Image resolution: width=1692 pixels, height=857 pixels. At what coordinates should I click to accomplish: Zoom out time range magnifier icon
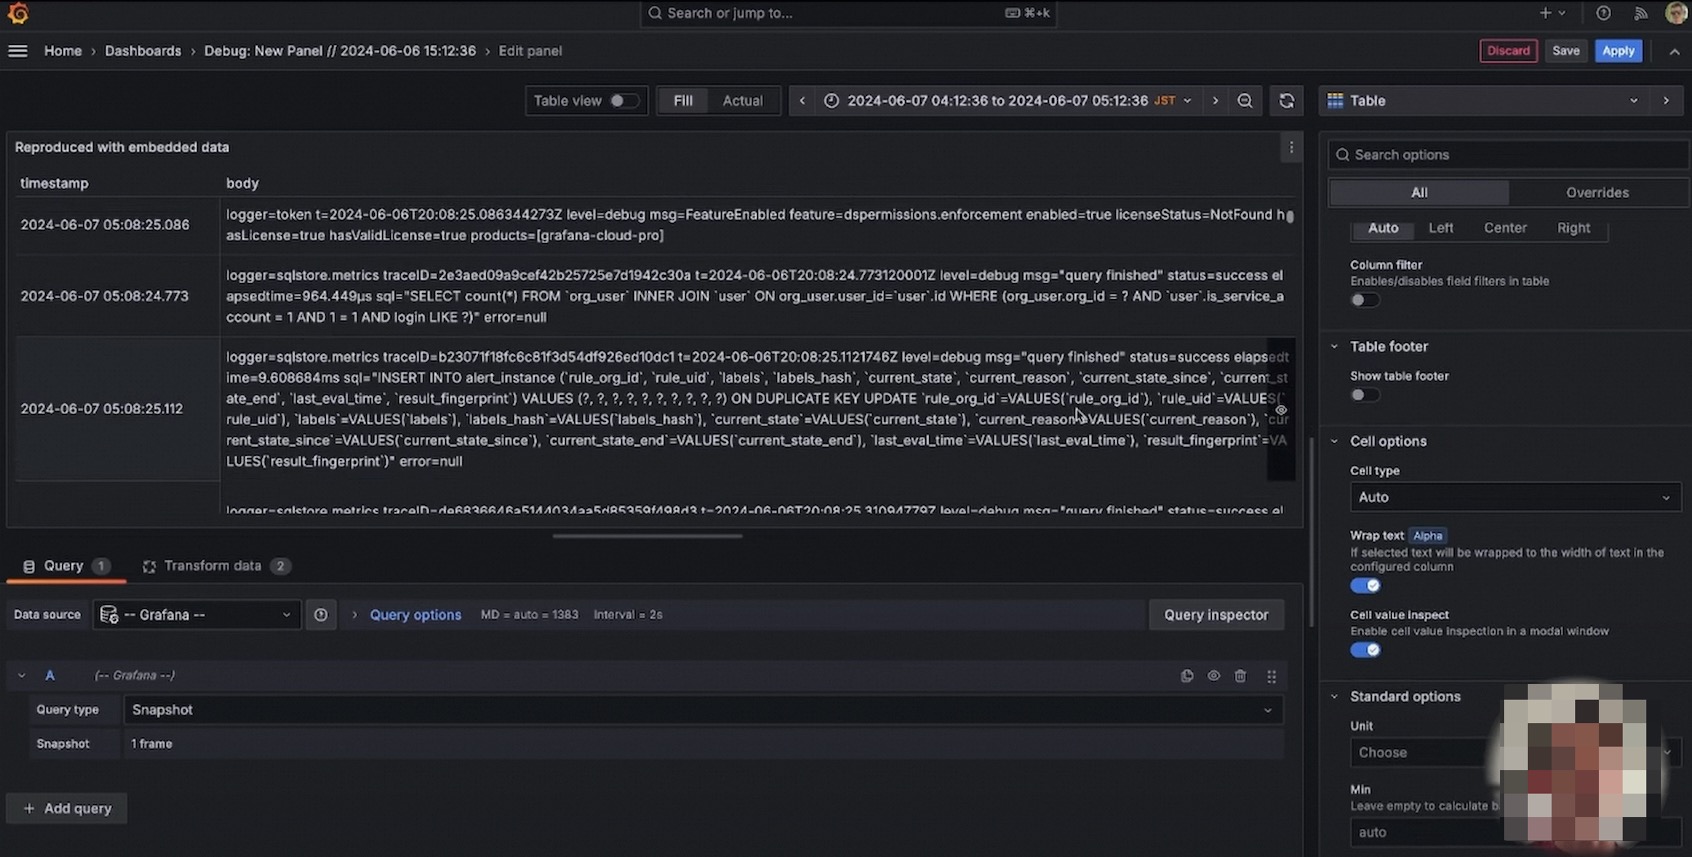tap(1245, 101)
